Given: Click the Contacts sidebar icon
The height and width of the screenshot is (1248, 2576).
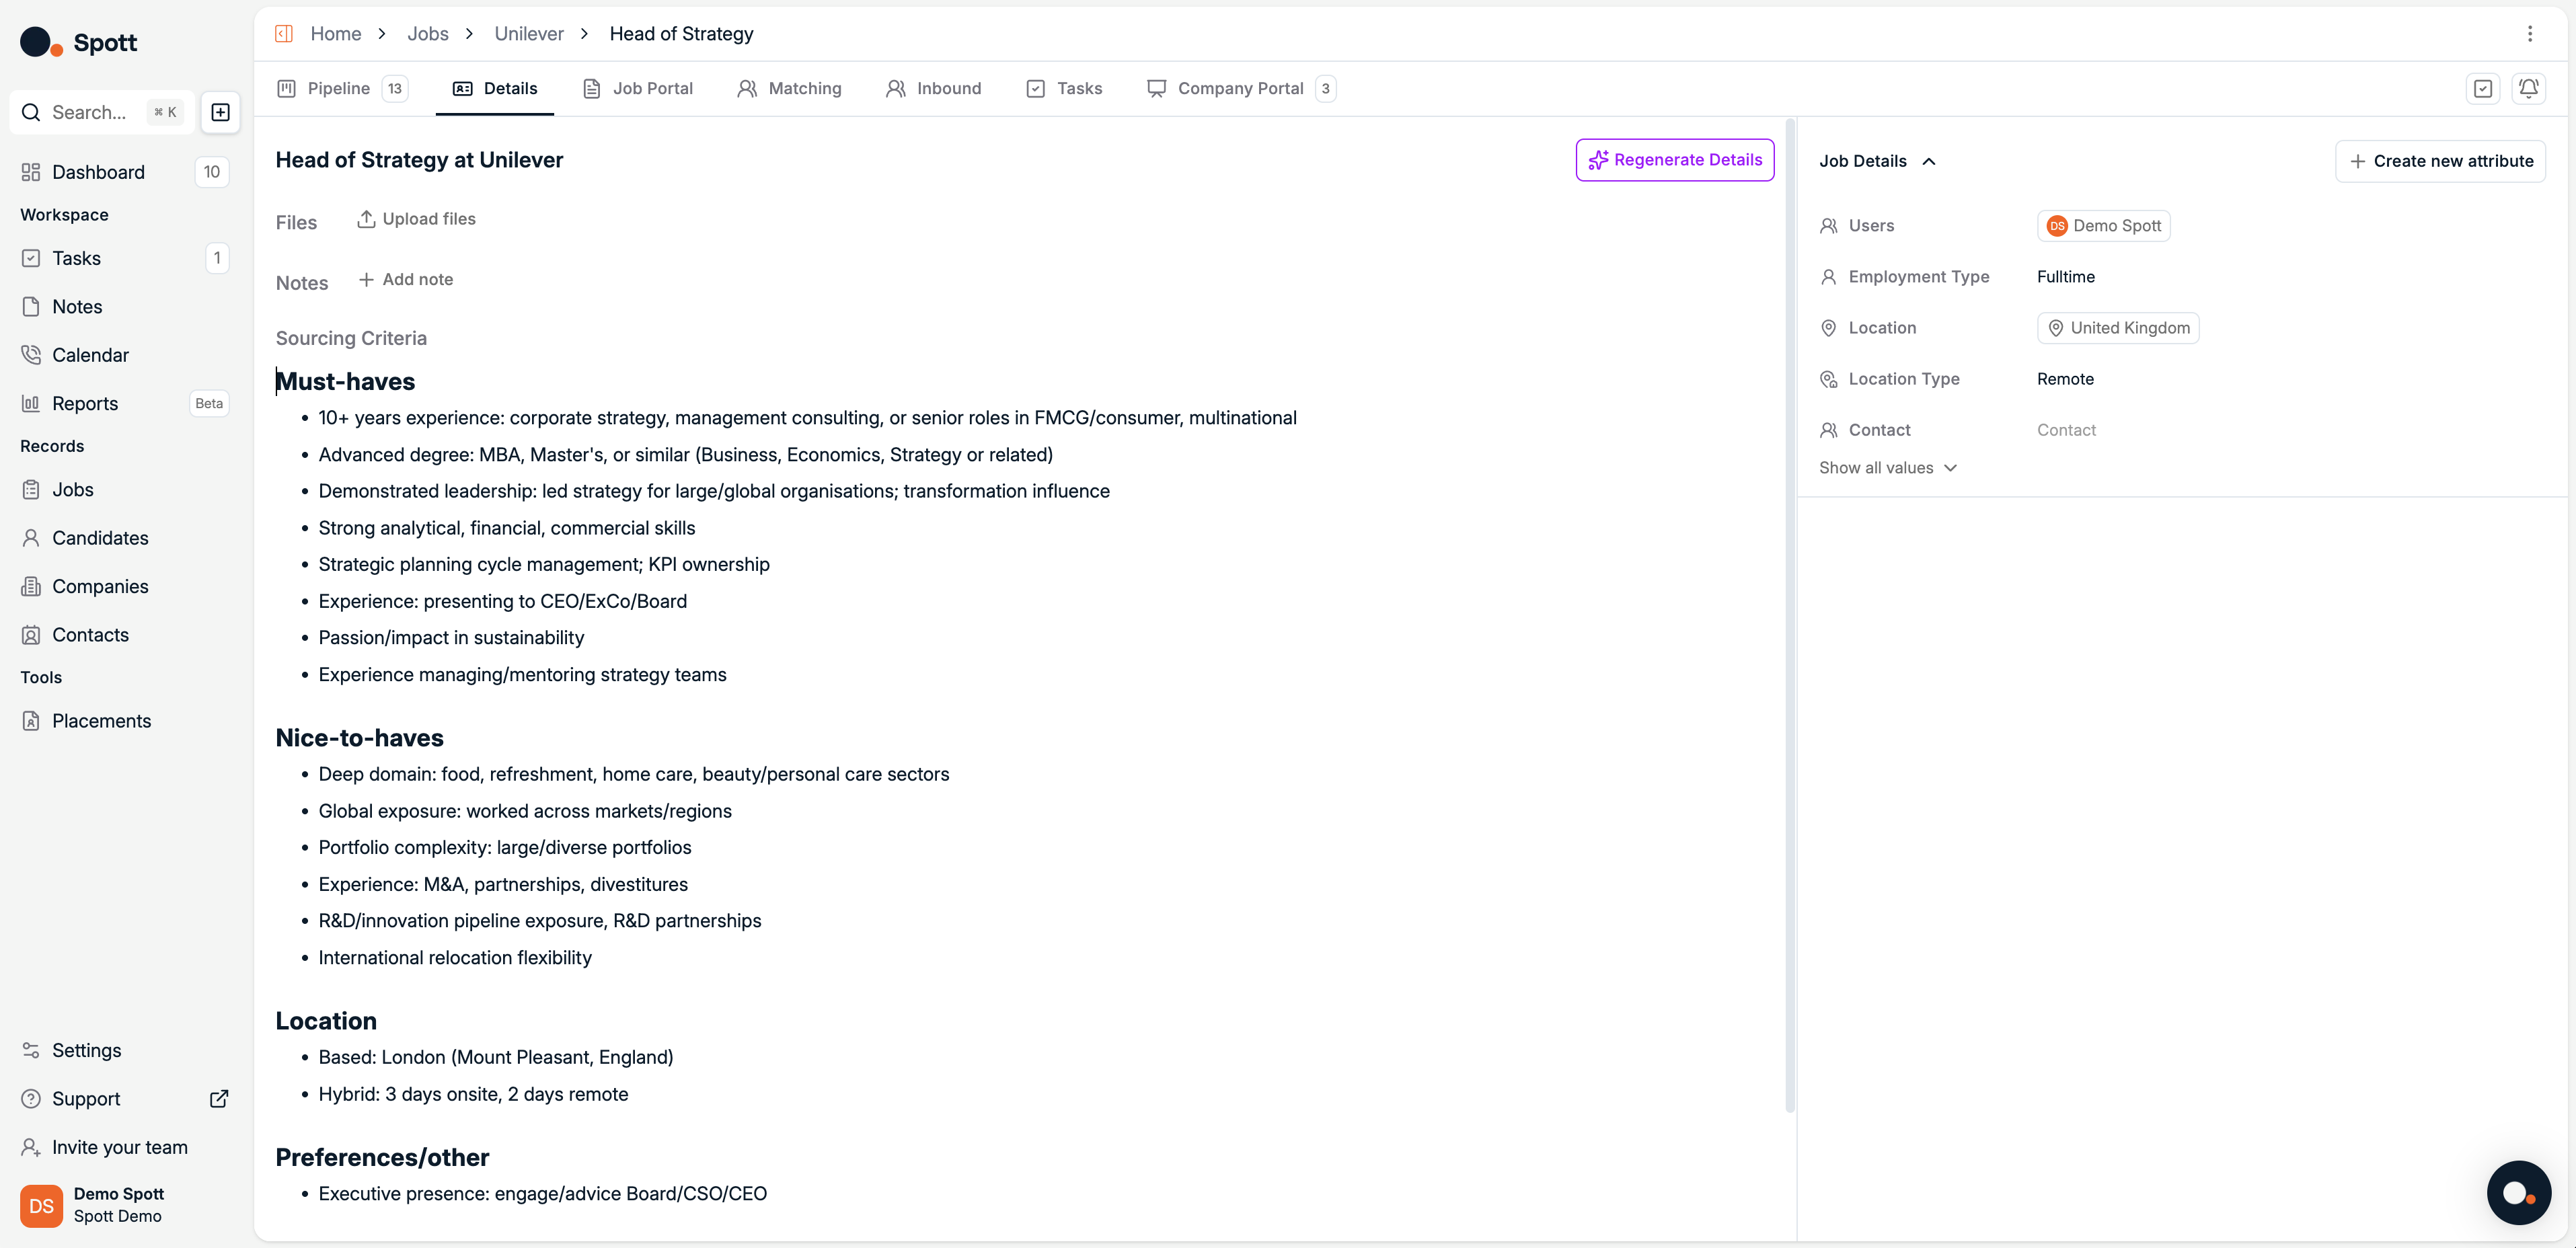Looking at the screenshot, I should tap(31, 635).
